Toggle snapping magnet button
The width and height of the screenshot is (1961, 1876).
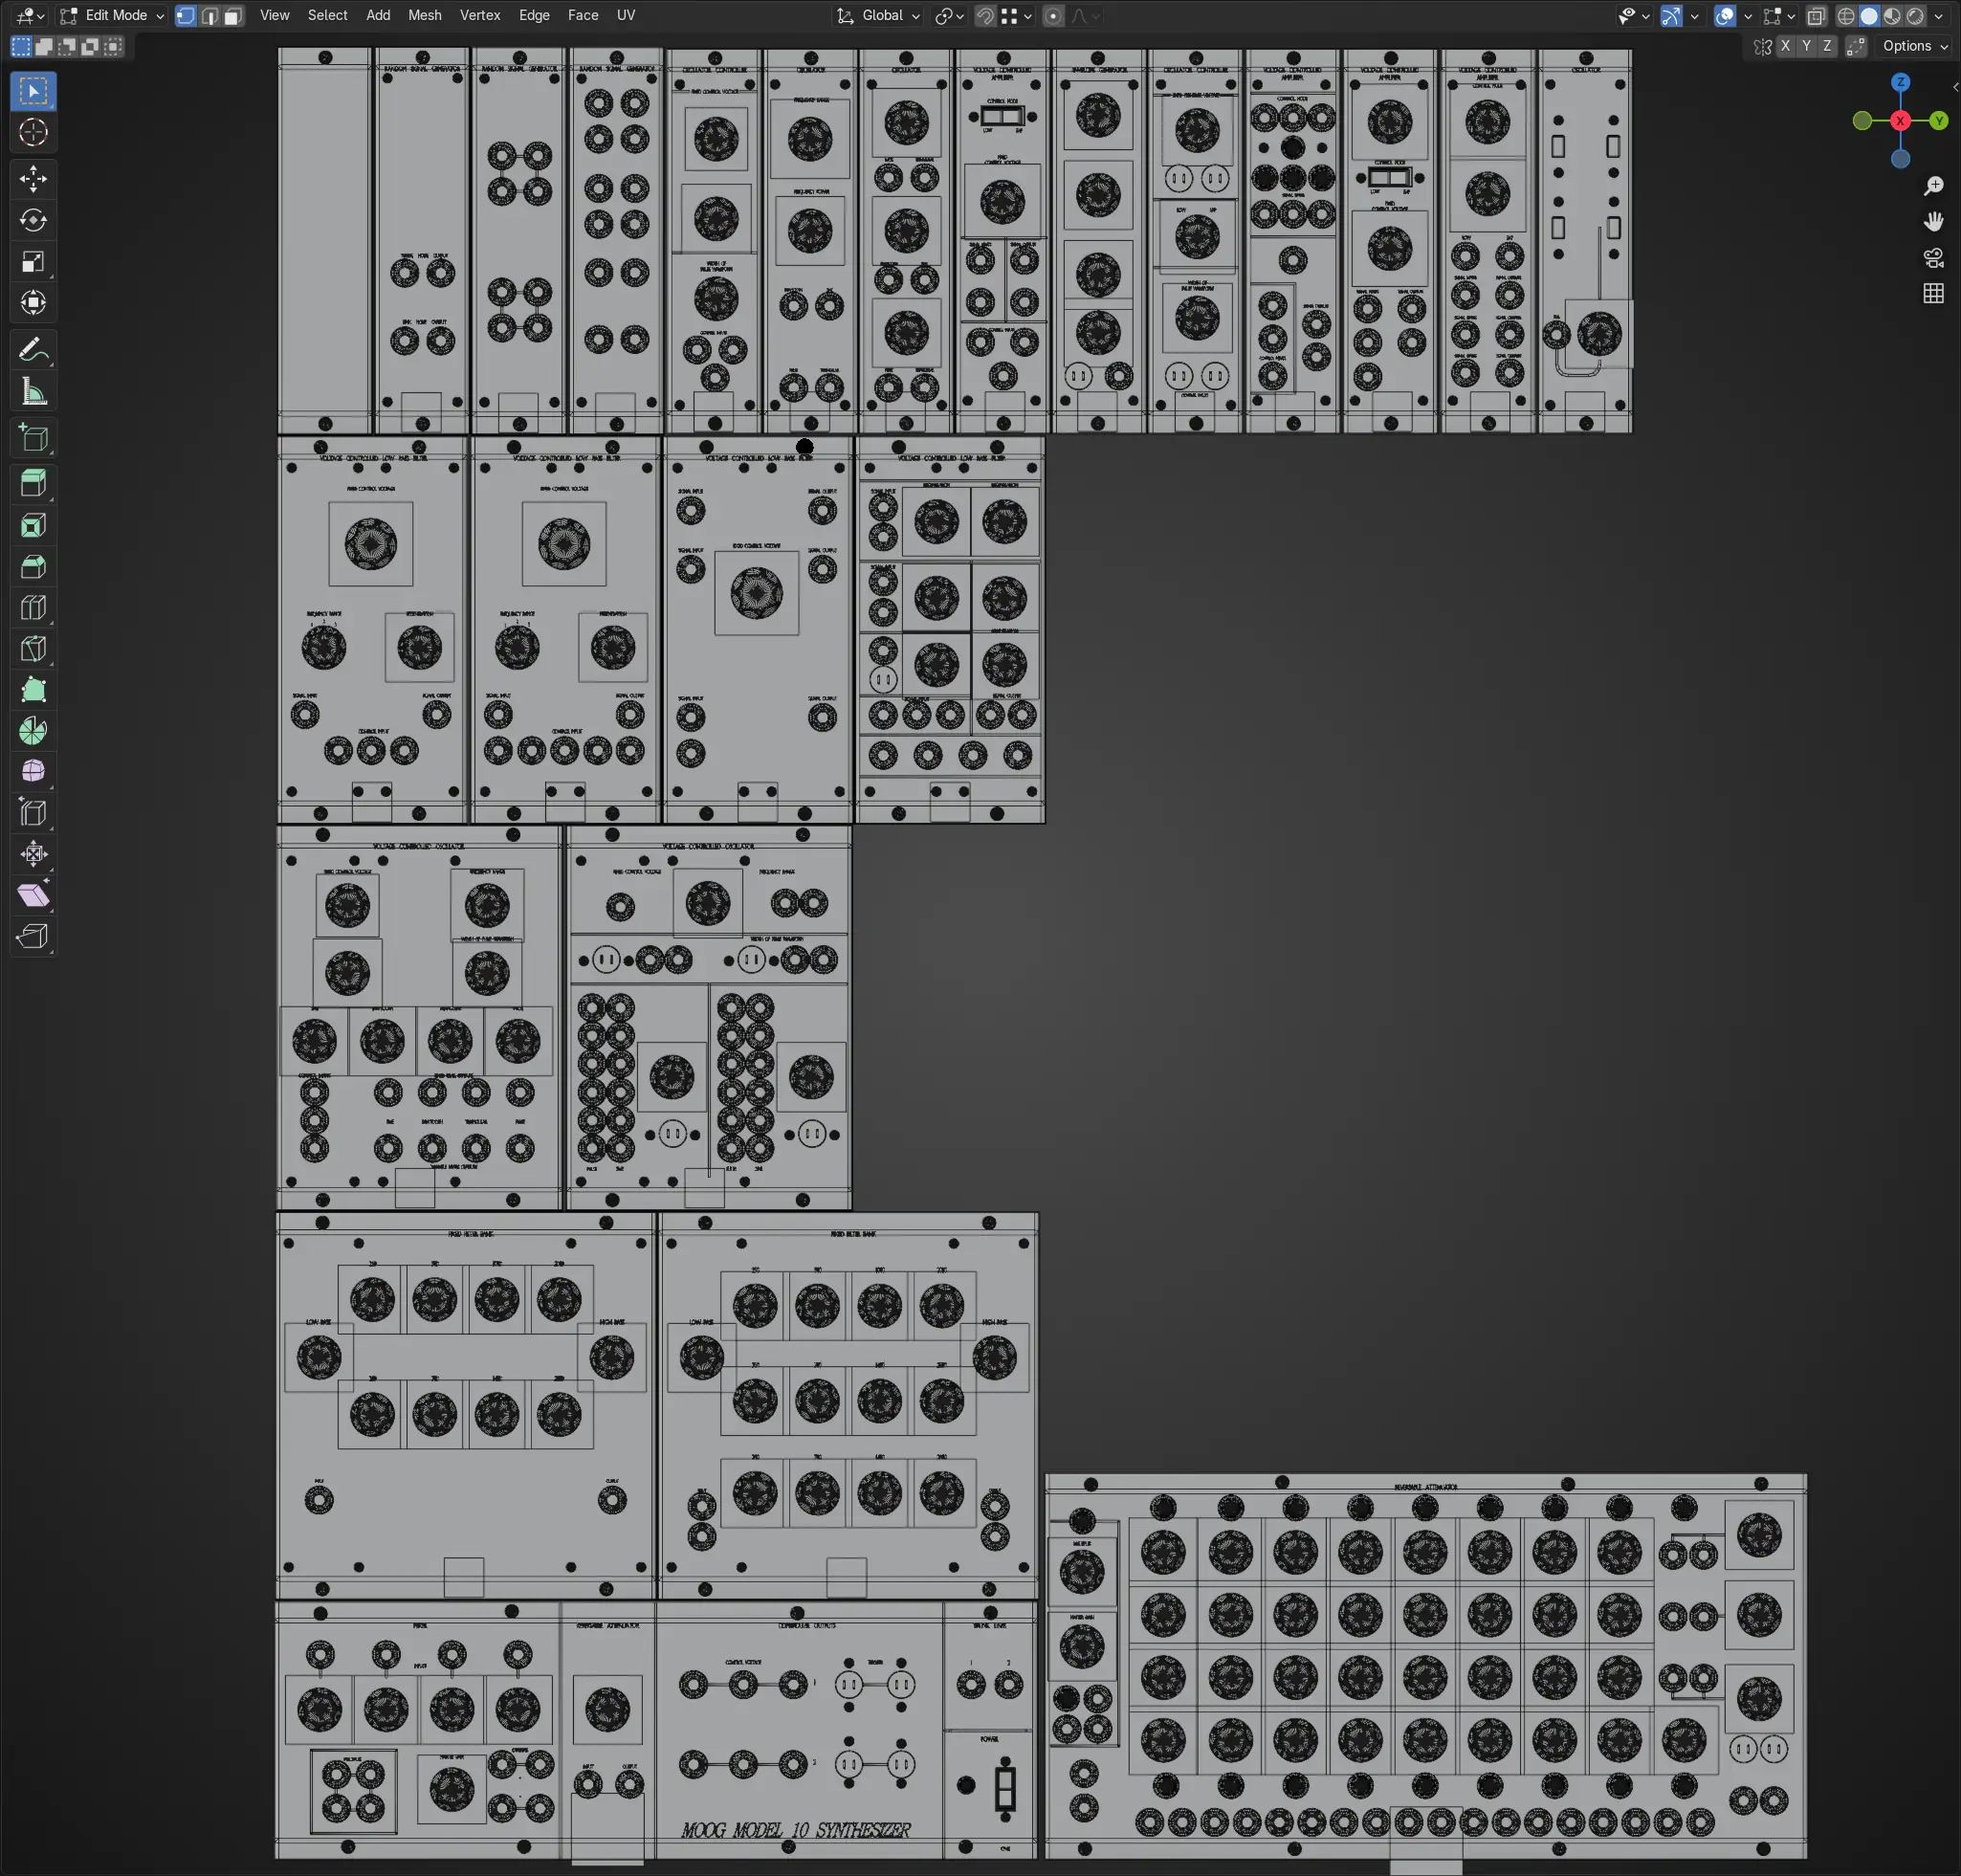(985, 16)
